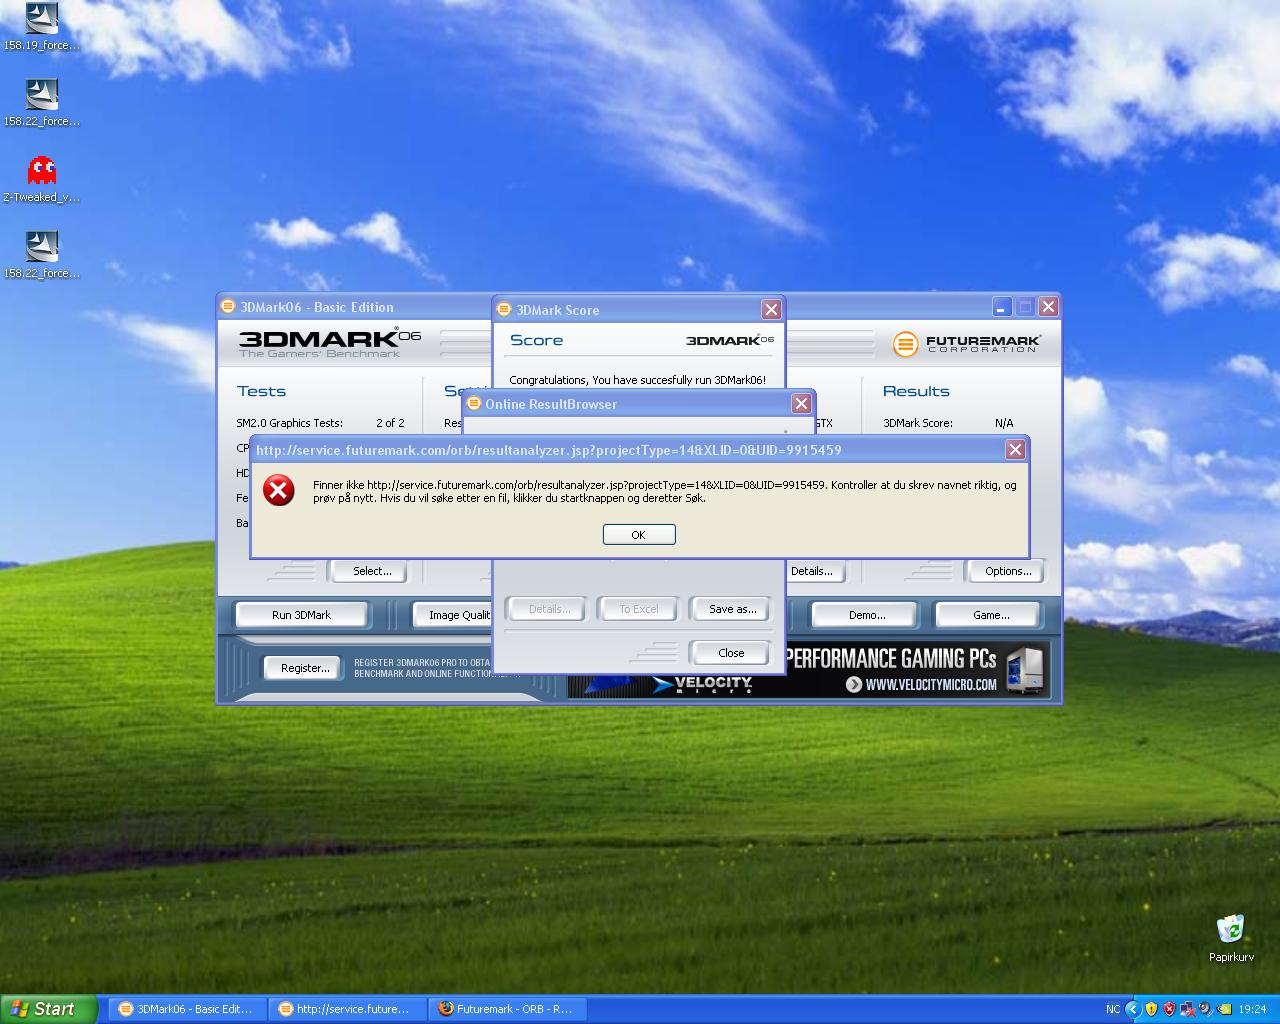
Task: Click Close in the 3DMark Score window
Action: pos(731,653)
